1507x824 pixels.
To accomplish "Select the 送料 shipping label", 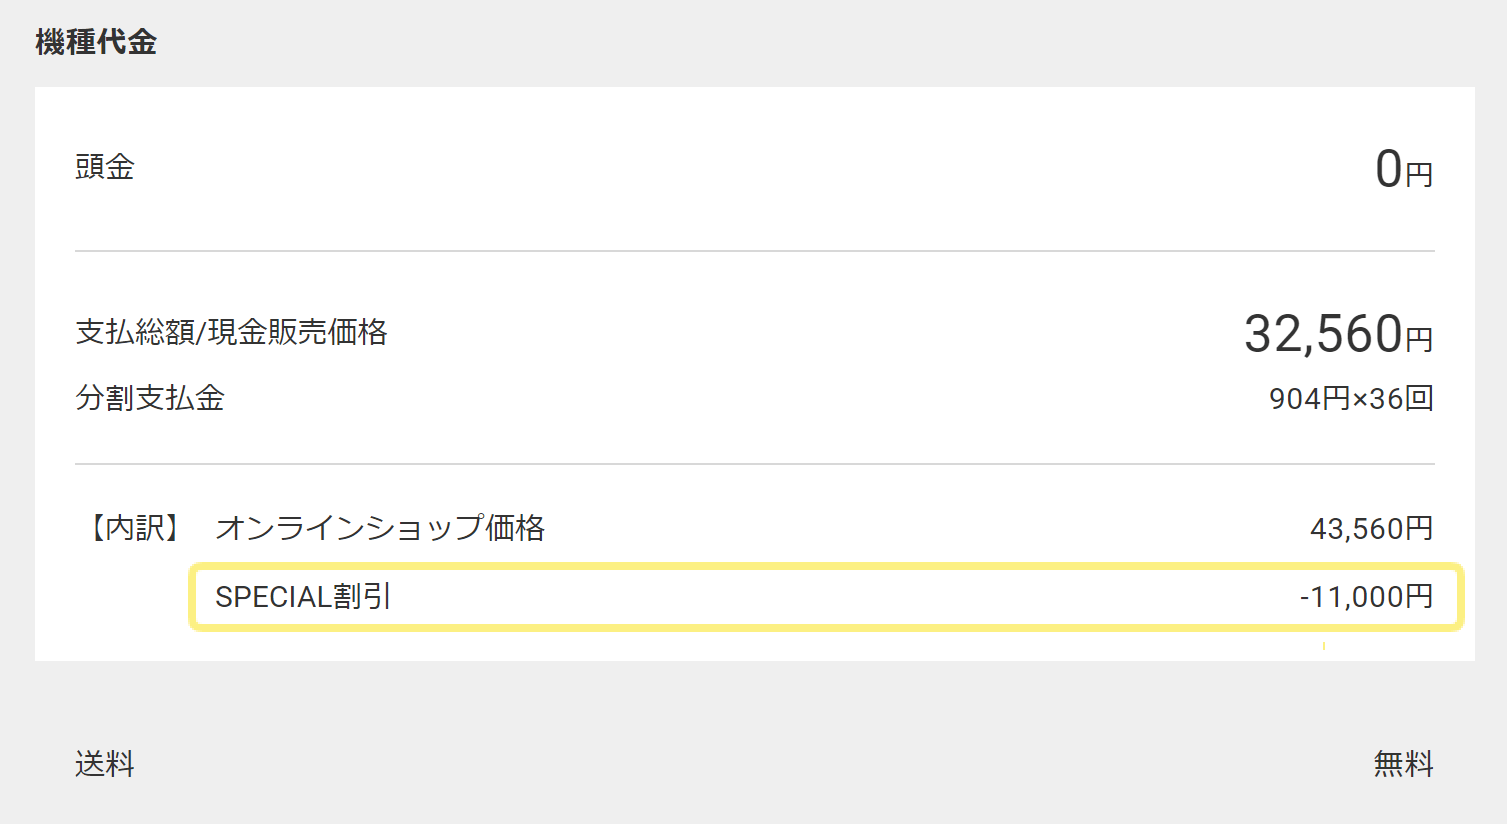I will tap(105, 764).
